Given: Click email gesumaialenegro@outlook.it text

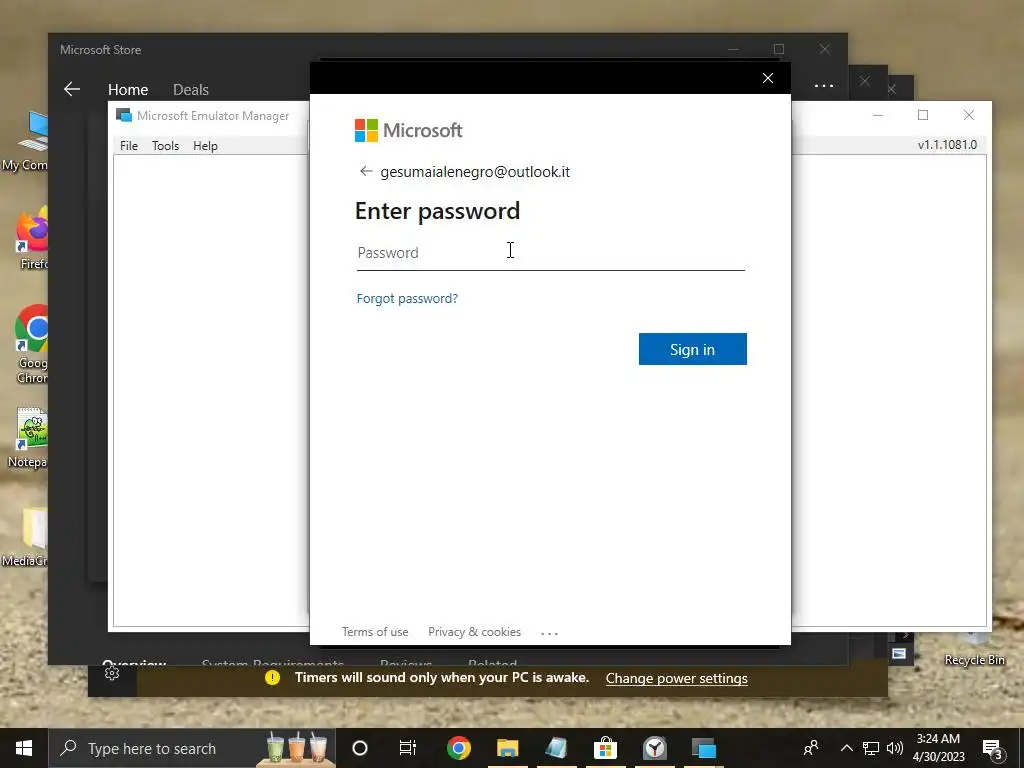Looking at the screenshot, I should click(x=475, y=172).
